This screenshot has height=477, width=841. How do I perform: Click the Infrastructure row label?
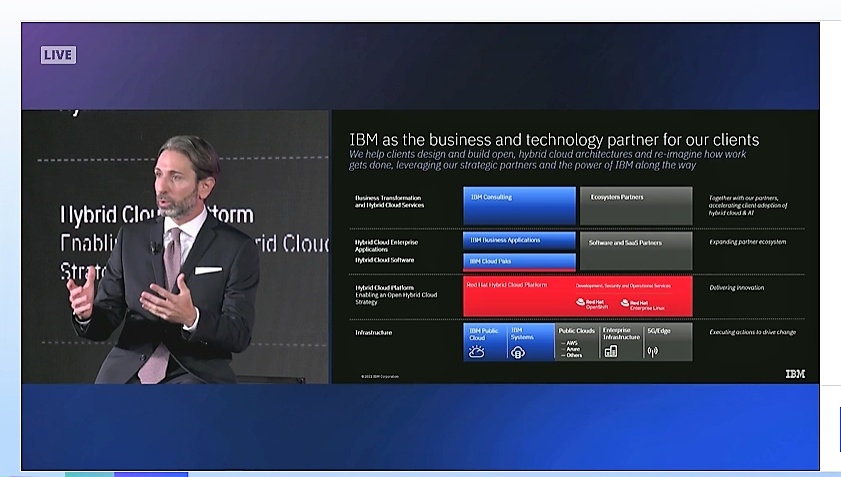pyautogui.click(x=374, y=332)
